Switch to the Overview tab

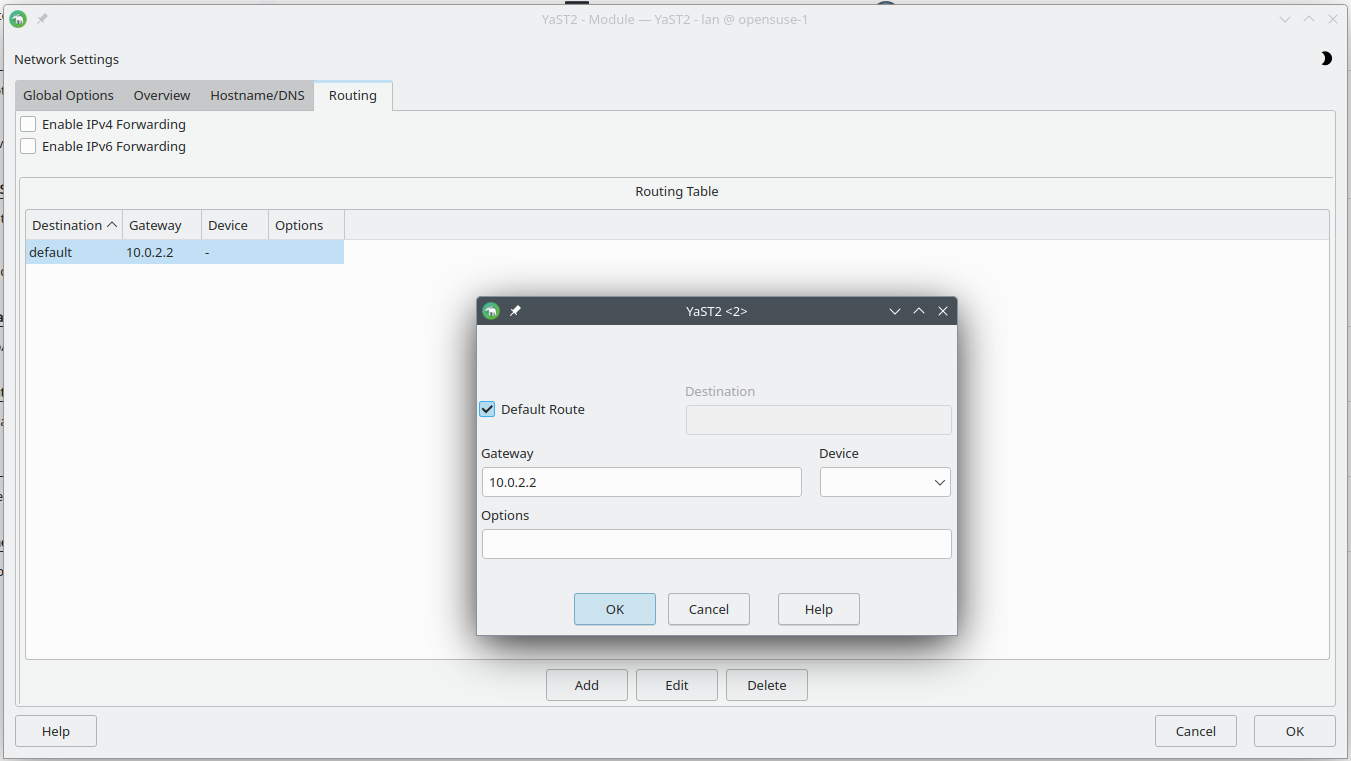pos(162,96)
